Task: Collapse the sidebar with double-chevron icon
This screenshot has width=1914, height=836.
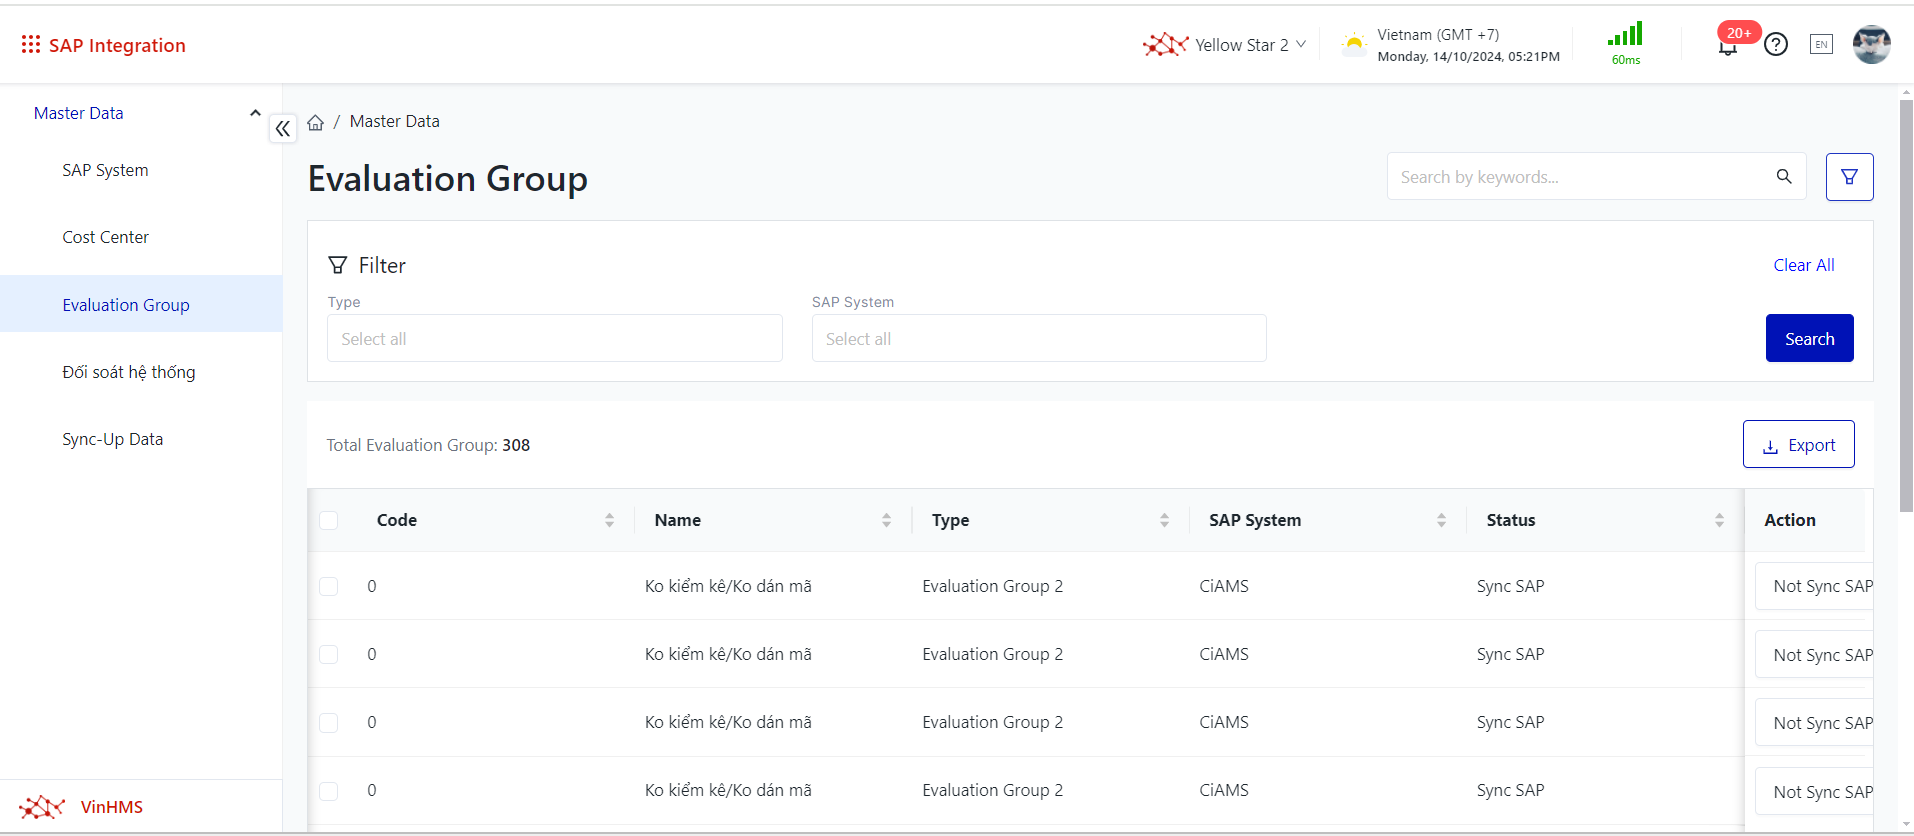Action: pos(283,128)
